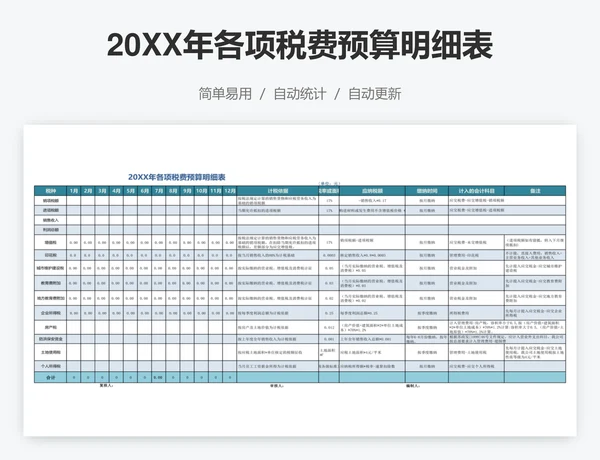This screenshot has width=600, height=460.
Task: Click the 进项税额 row label
Action: (x=51, y=210)
